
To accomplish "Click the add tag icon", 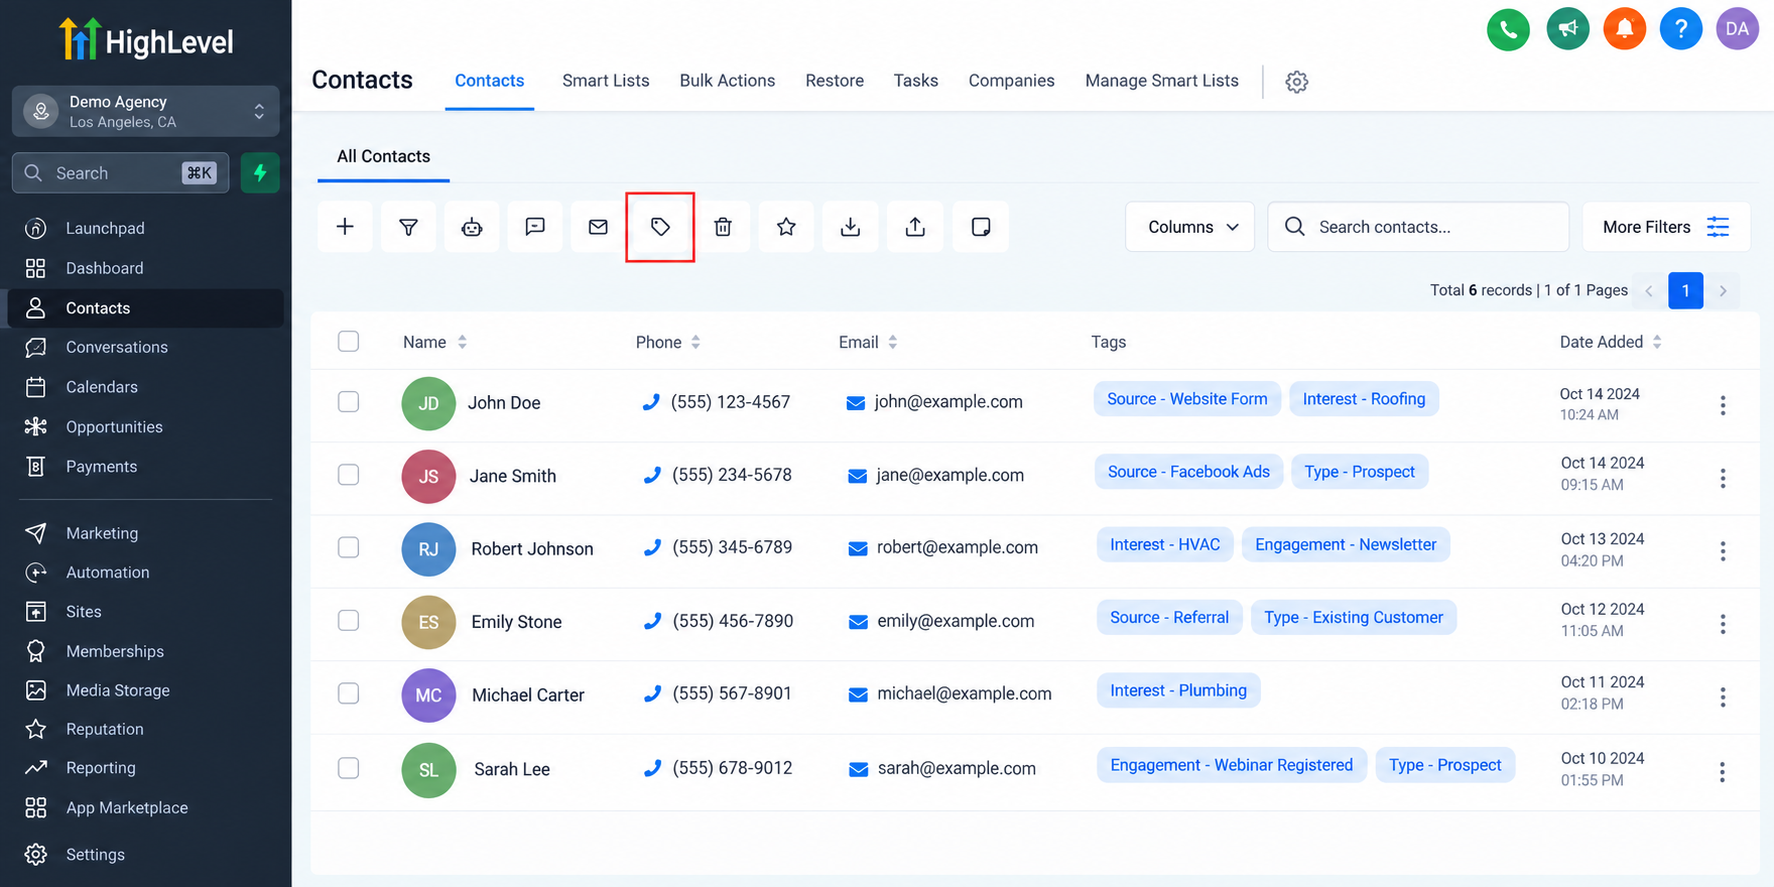I will click(660, 227).
